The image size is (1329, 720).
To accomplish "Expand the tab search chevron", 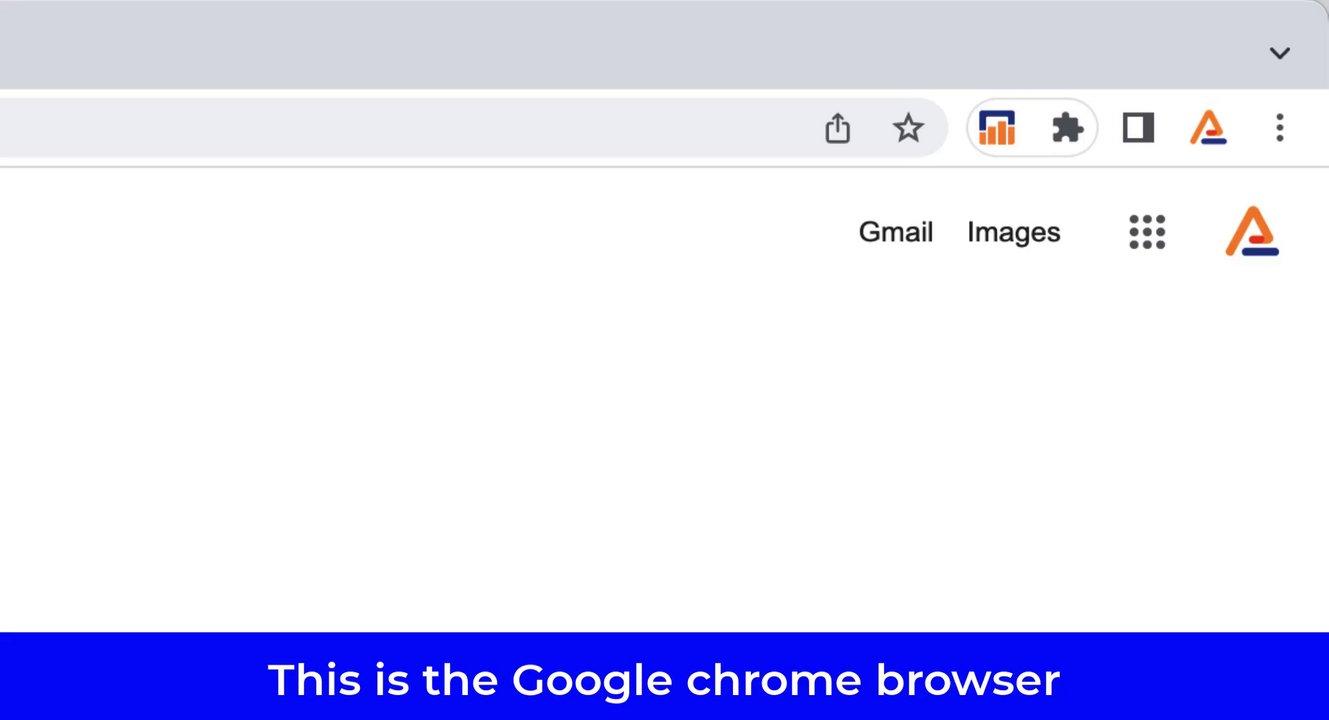I will [x=1280, y=53].
